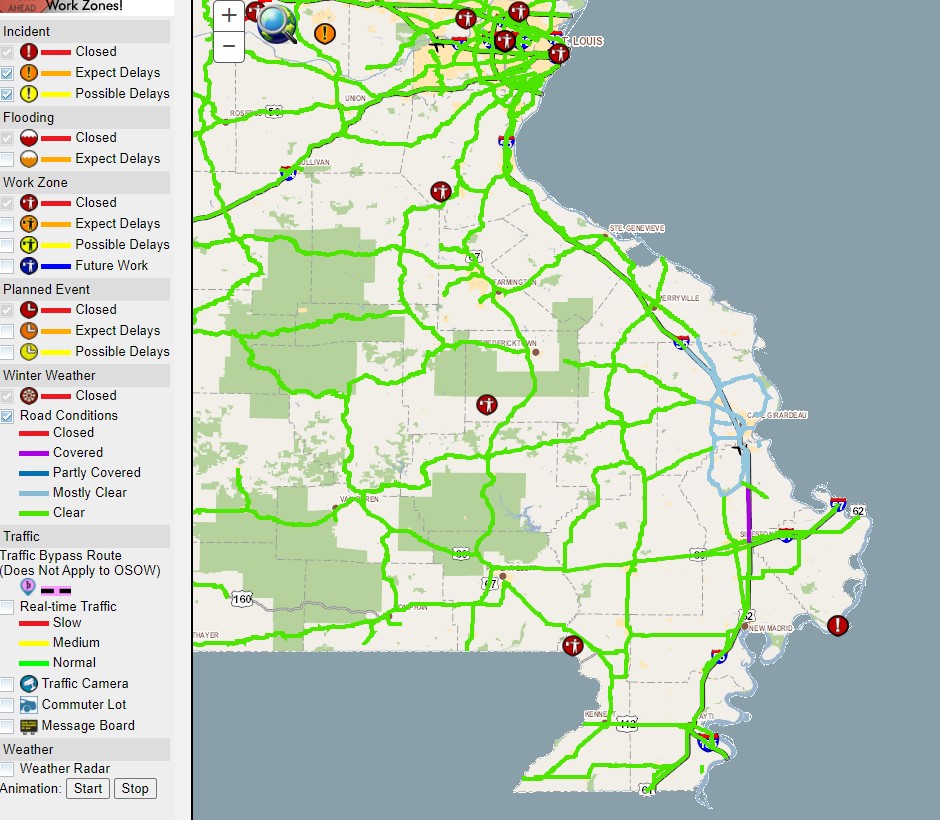
Task: Click the blue Future Work legend icon
Action: (29, 266)
